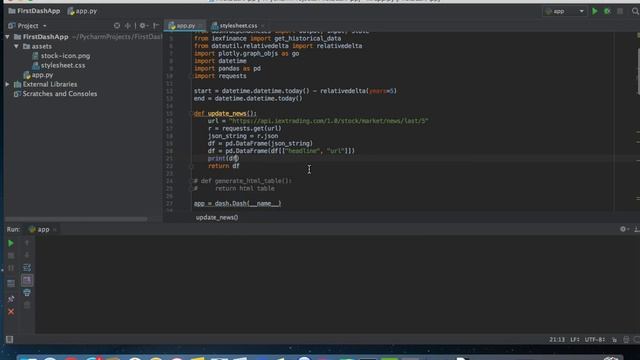Print the Run console output
This screenshot has width=640, height=360.
pyautogui.click(x=27, y=293)
